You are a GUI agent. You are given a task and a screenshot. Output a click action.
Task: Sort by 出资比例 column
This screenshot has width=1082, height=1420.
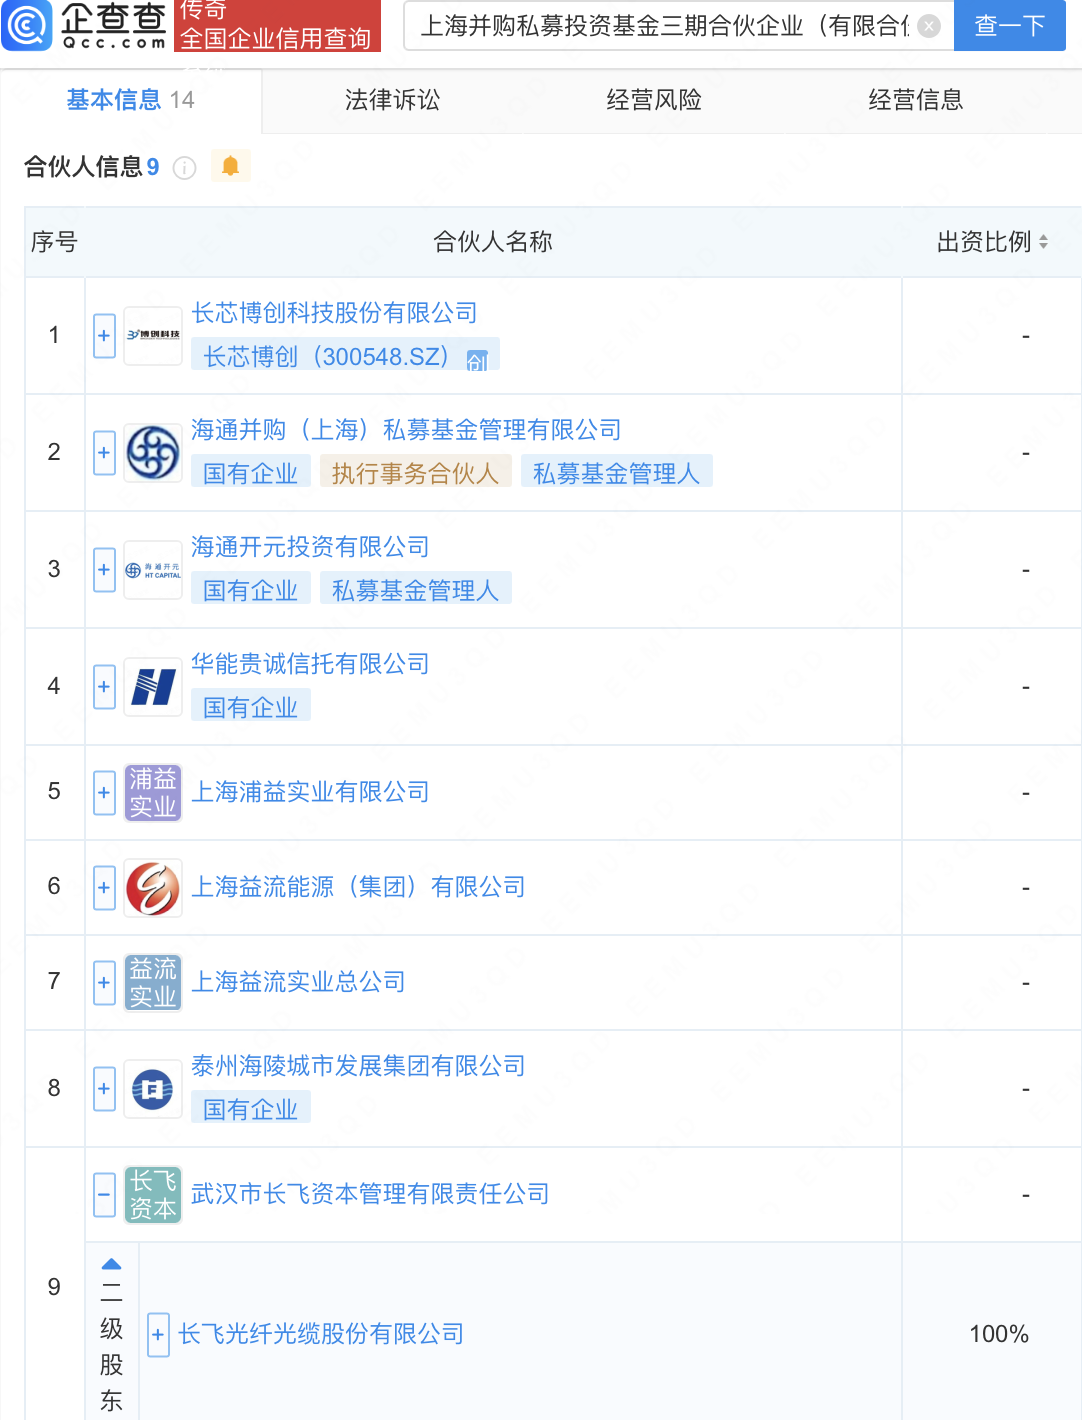pyautogui.click(x=1043, y=242)
